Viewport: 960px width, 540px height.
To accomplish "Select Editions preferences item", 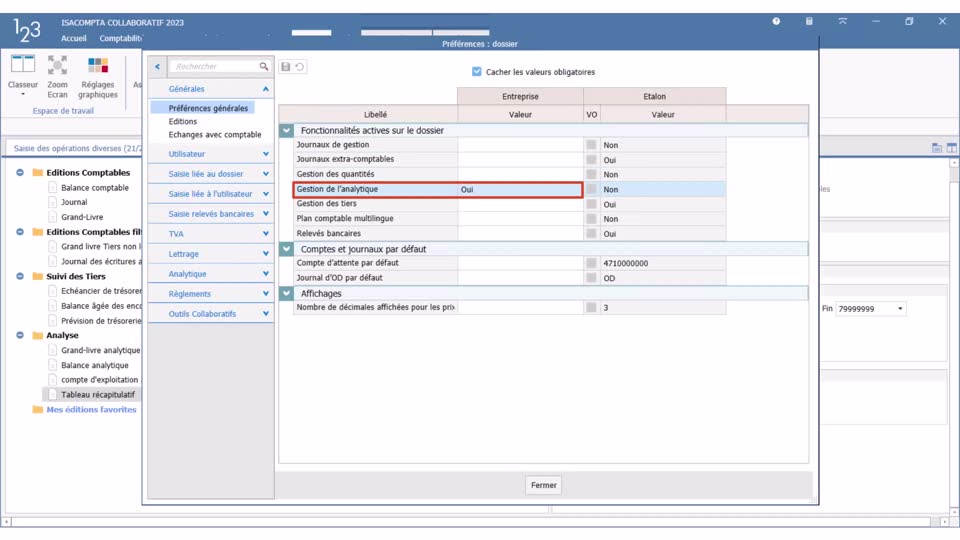I will 182,122.
